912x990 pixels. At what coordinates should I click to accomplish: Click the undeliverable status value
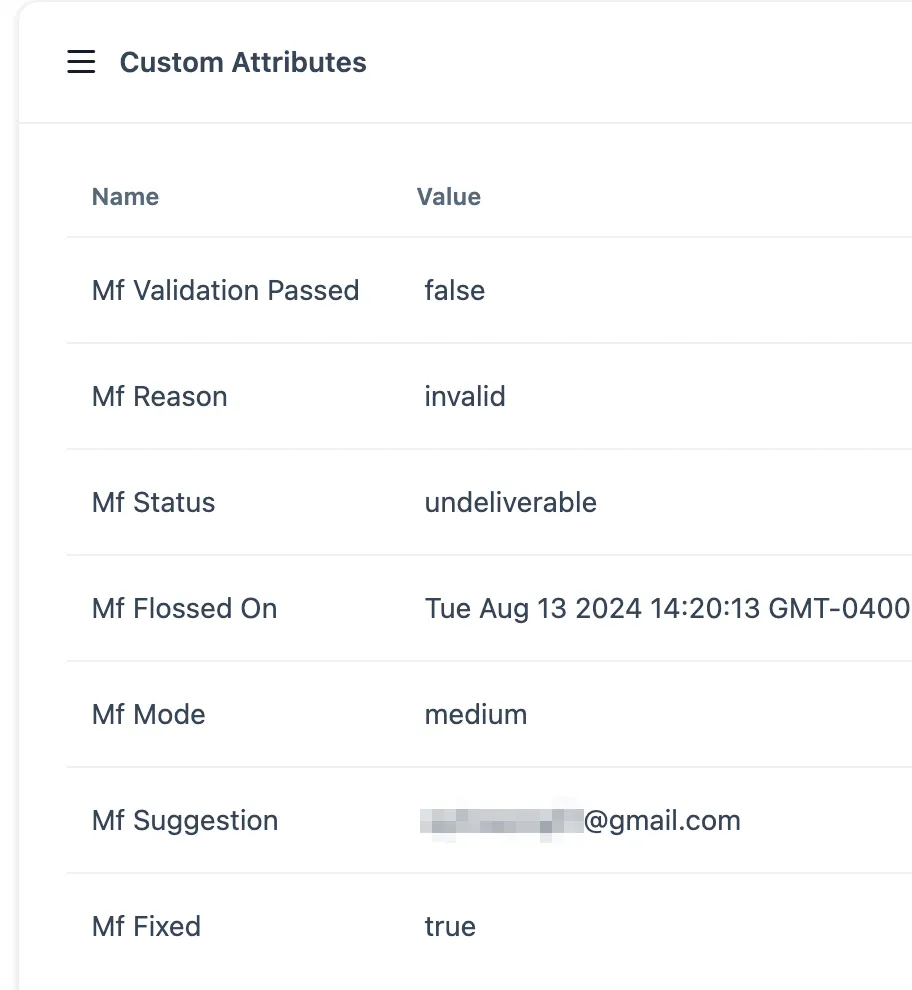coord(510,503)
